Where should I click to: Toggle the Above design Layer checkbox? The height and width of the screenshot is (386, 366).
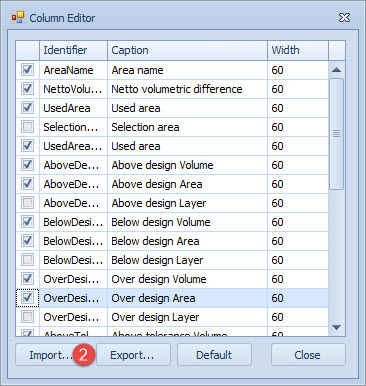[x=27, y=203]
